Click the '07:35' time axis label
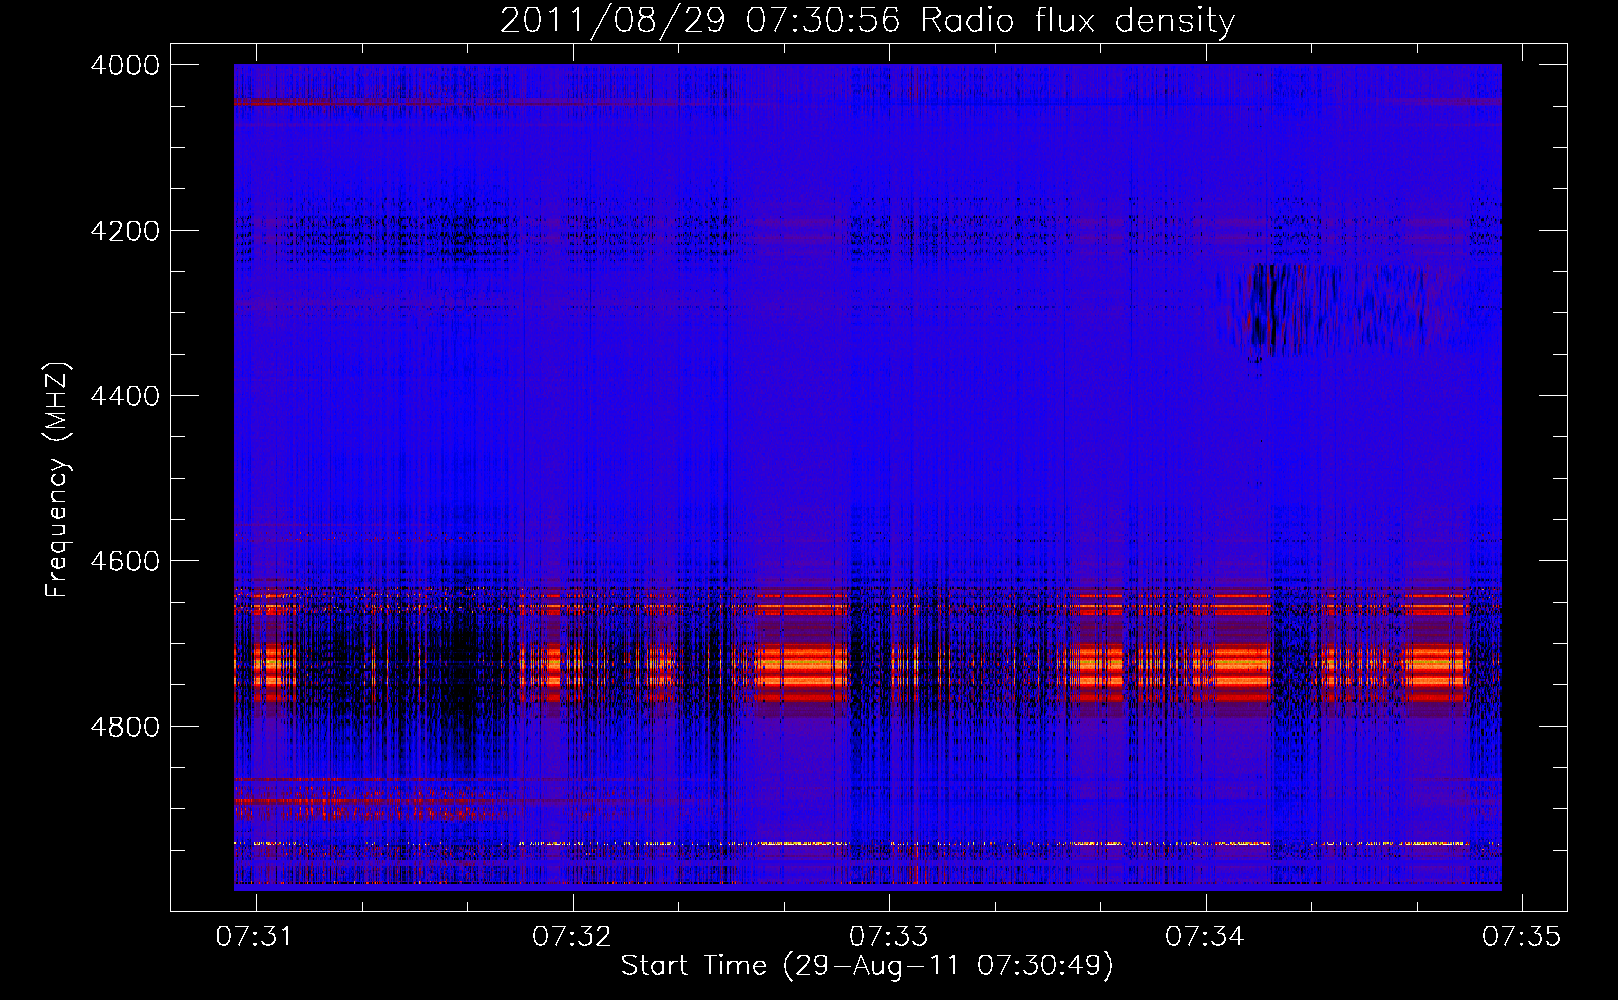 1521,936
